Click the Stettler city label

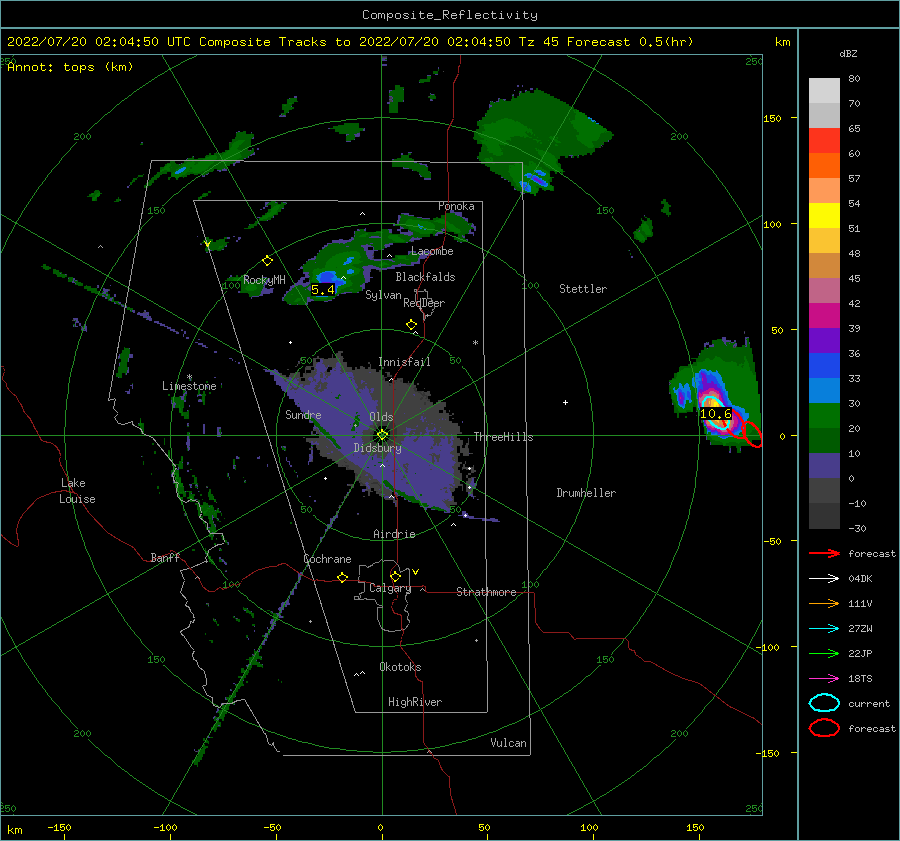click(x=583, y=289)
